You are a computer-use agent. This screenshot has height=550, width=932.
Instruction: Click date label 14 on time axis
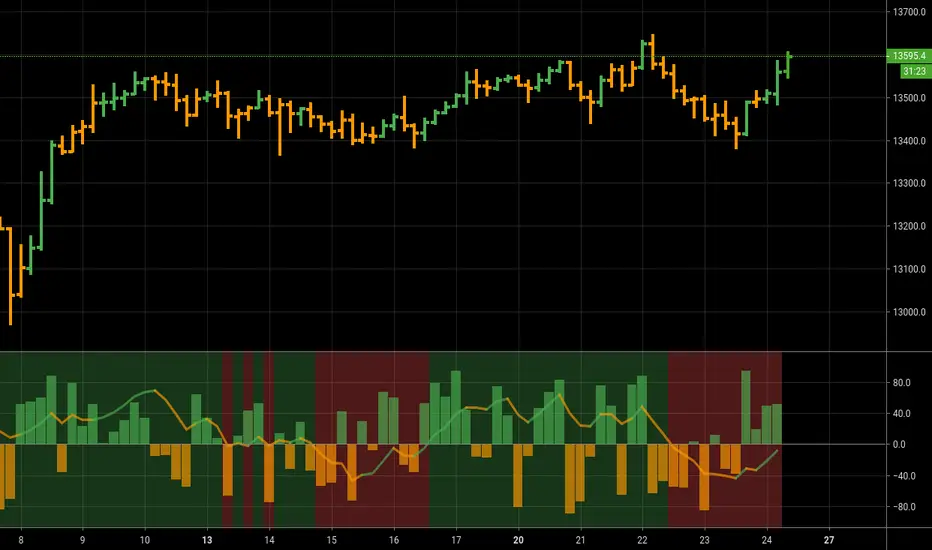269,540
